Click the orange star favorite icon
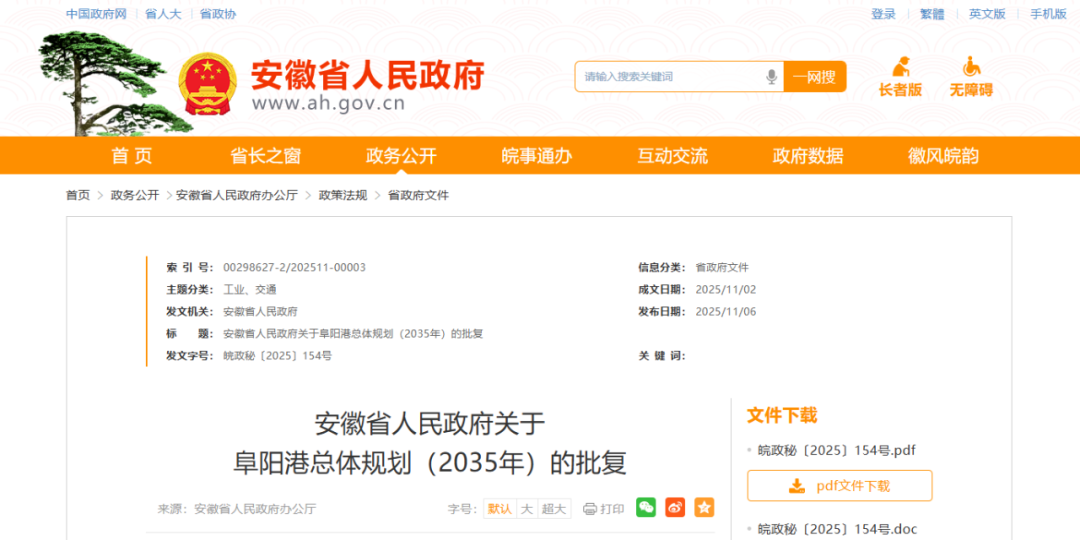 tap(704, 508)
